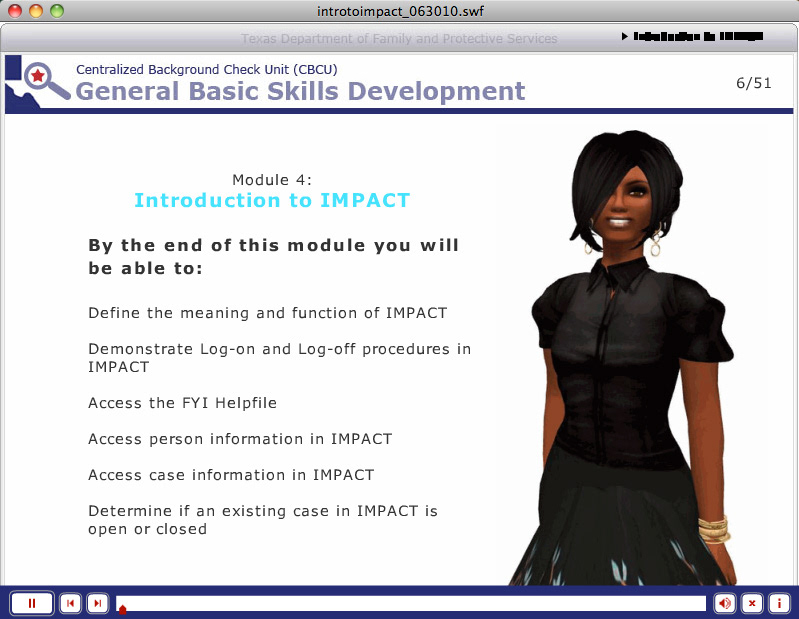This screenshot has height=619, width=799.
Task: Click Texas Department of Family header text
Action: coord(399,39)
